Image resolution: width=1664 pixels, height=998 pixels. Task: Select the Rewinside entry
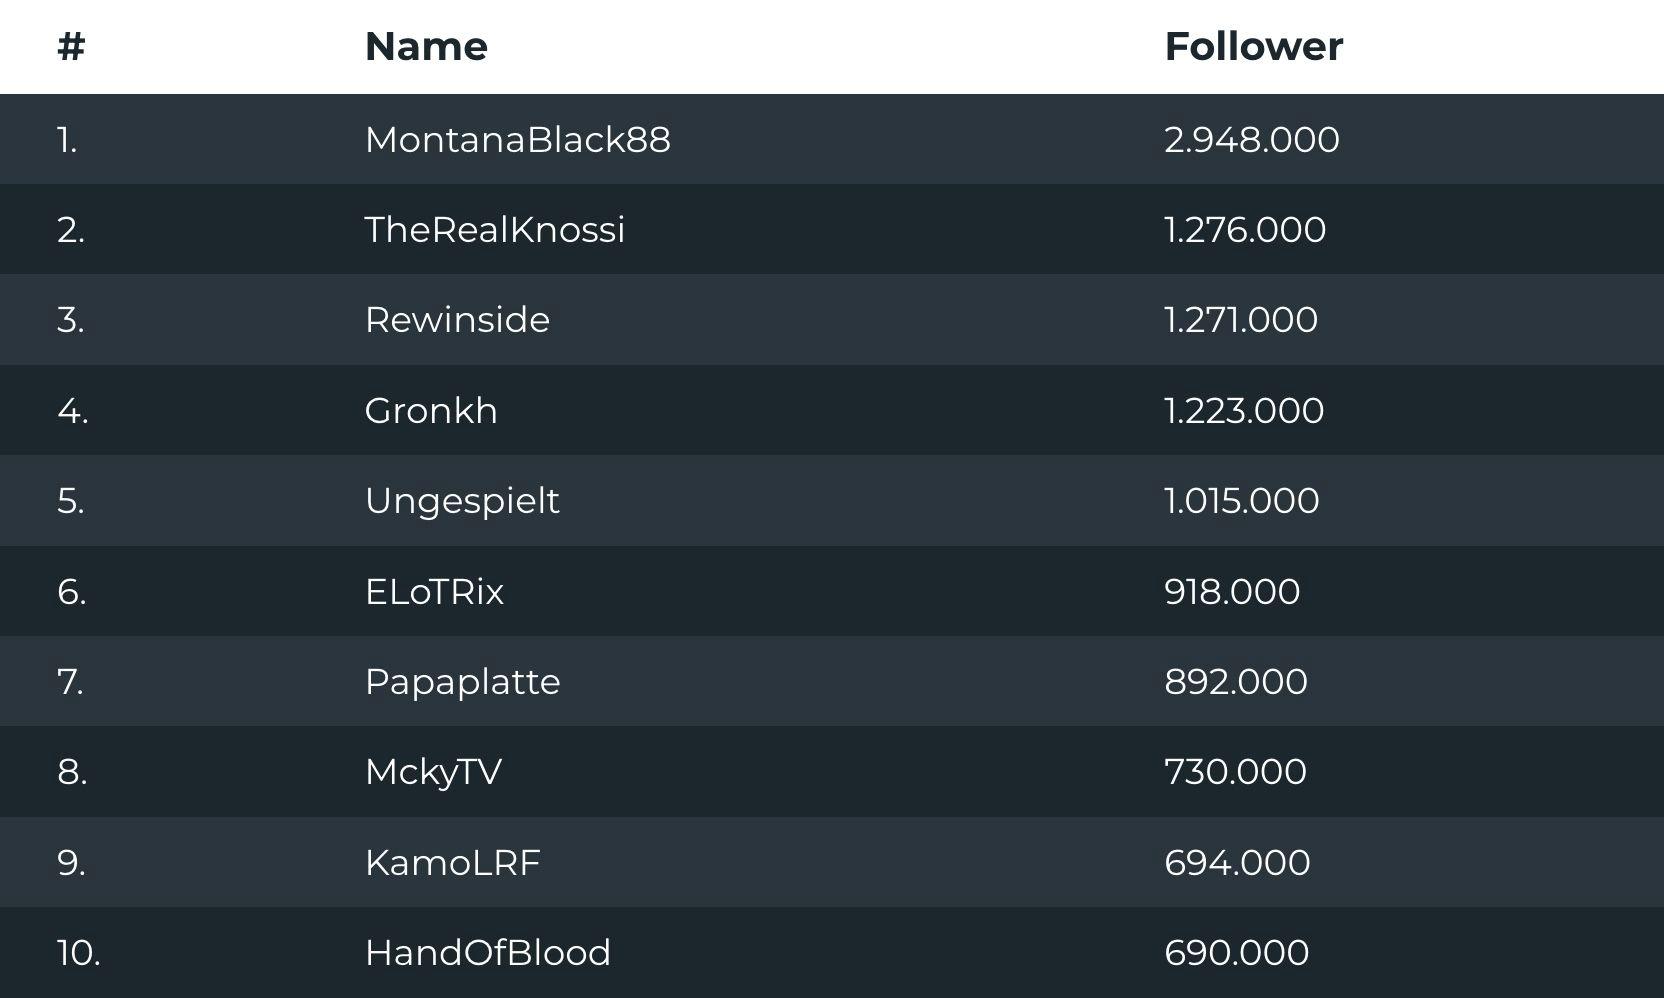coord(457,320)
